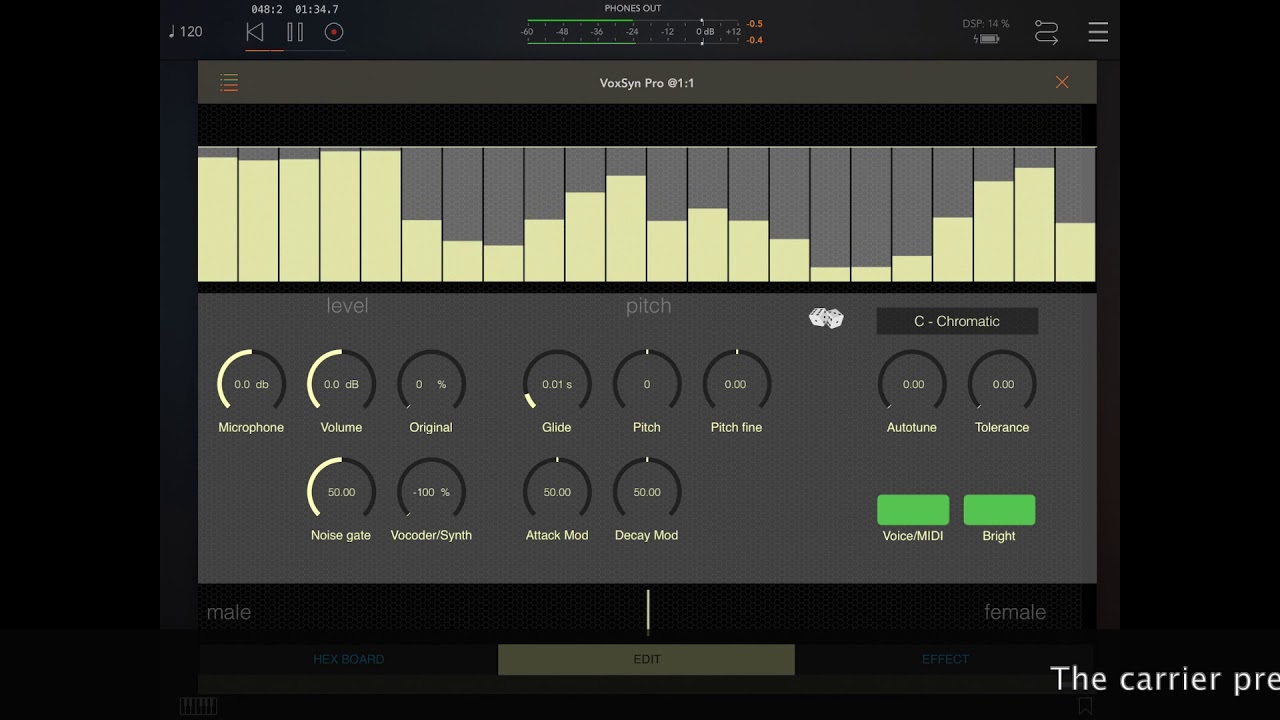Viewport: 1280px width, 720px height.
Task: Click the 01:34.7 time display
Action: (x=316, y=9)
